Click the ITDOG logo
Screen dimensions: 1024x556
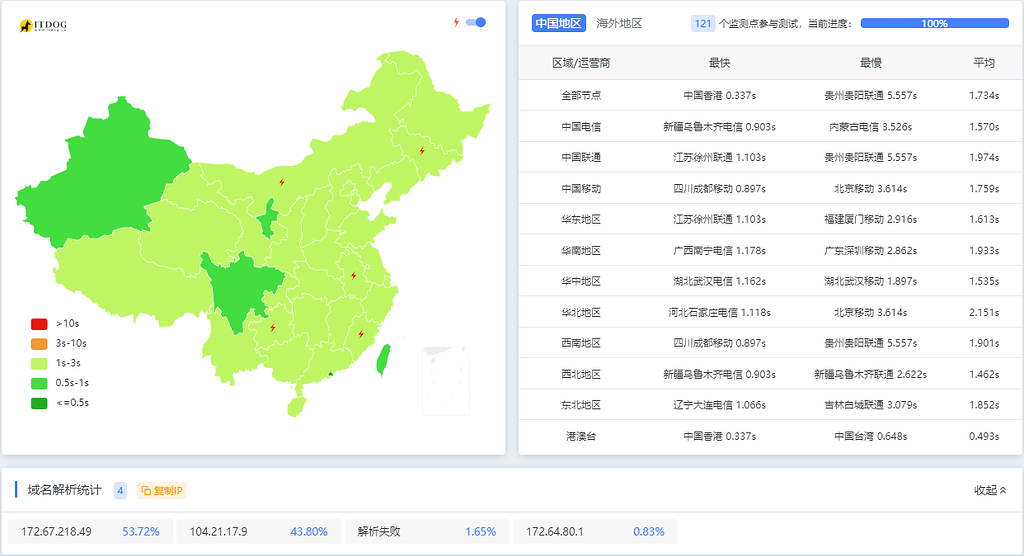43,25
